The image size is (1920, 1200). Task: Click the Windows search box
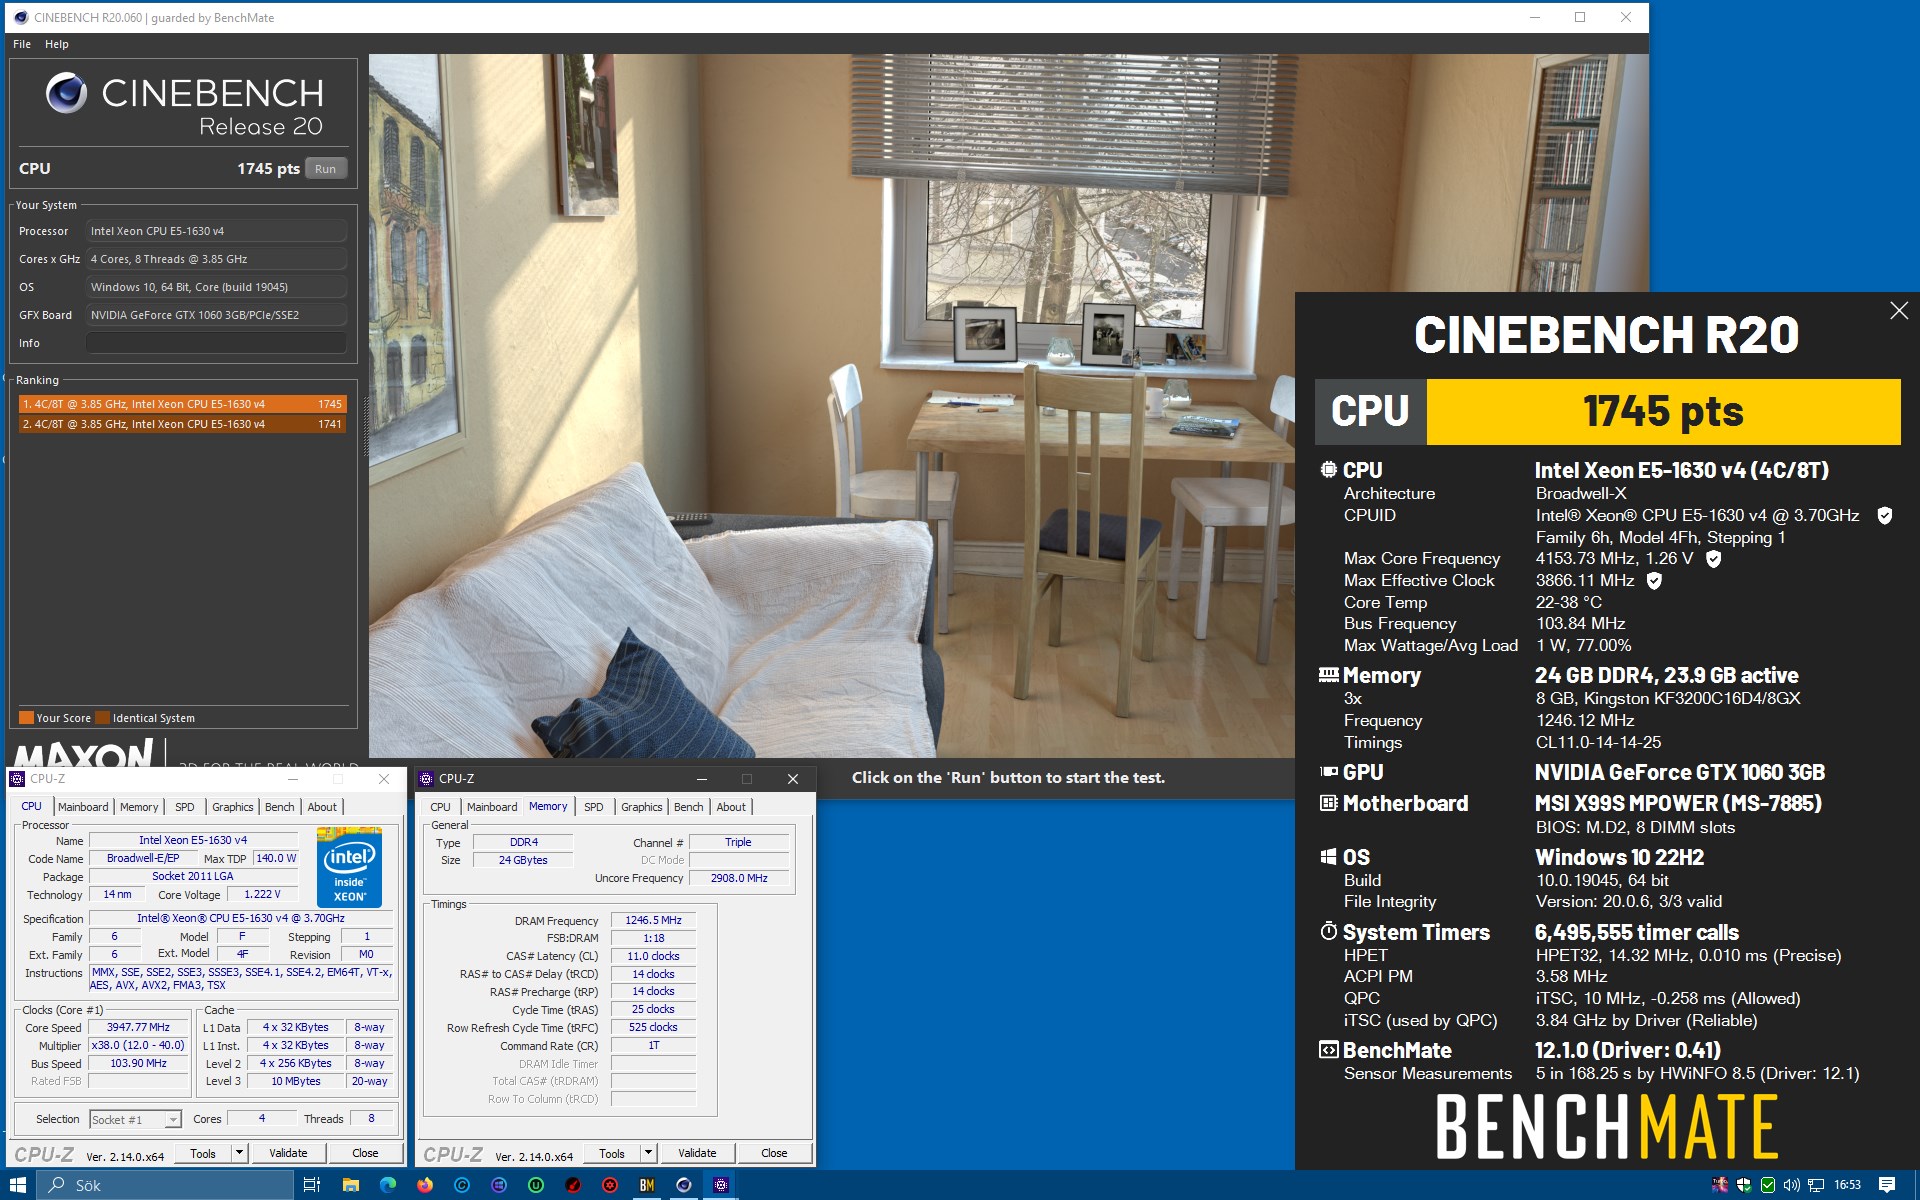[x=165, y=1185]
